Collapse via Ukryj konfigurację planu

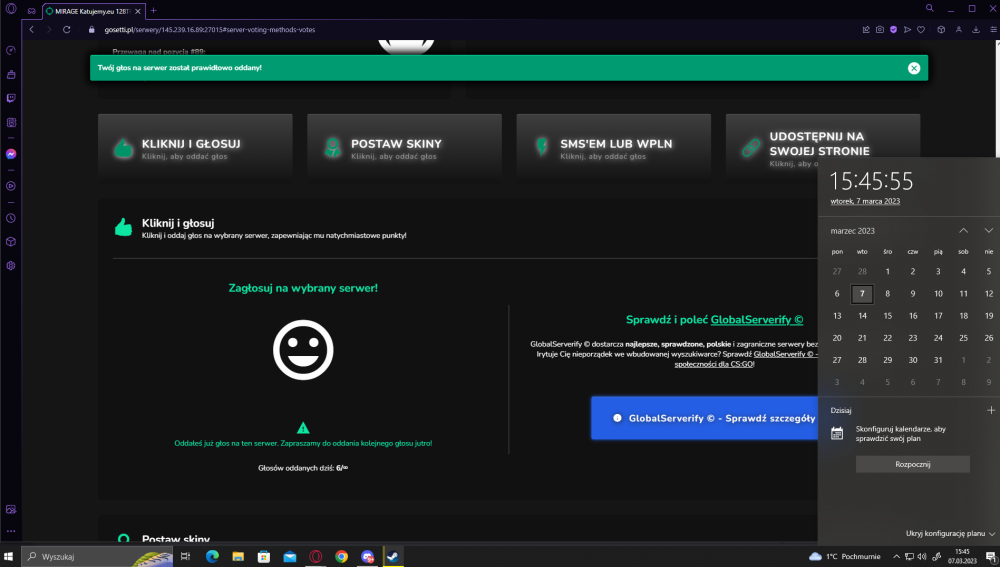pos(950,533)
